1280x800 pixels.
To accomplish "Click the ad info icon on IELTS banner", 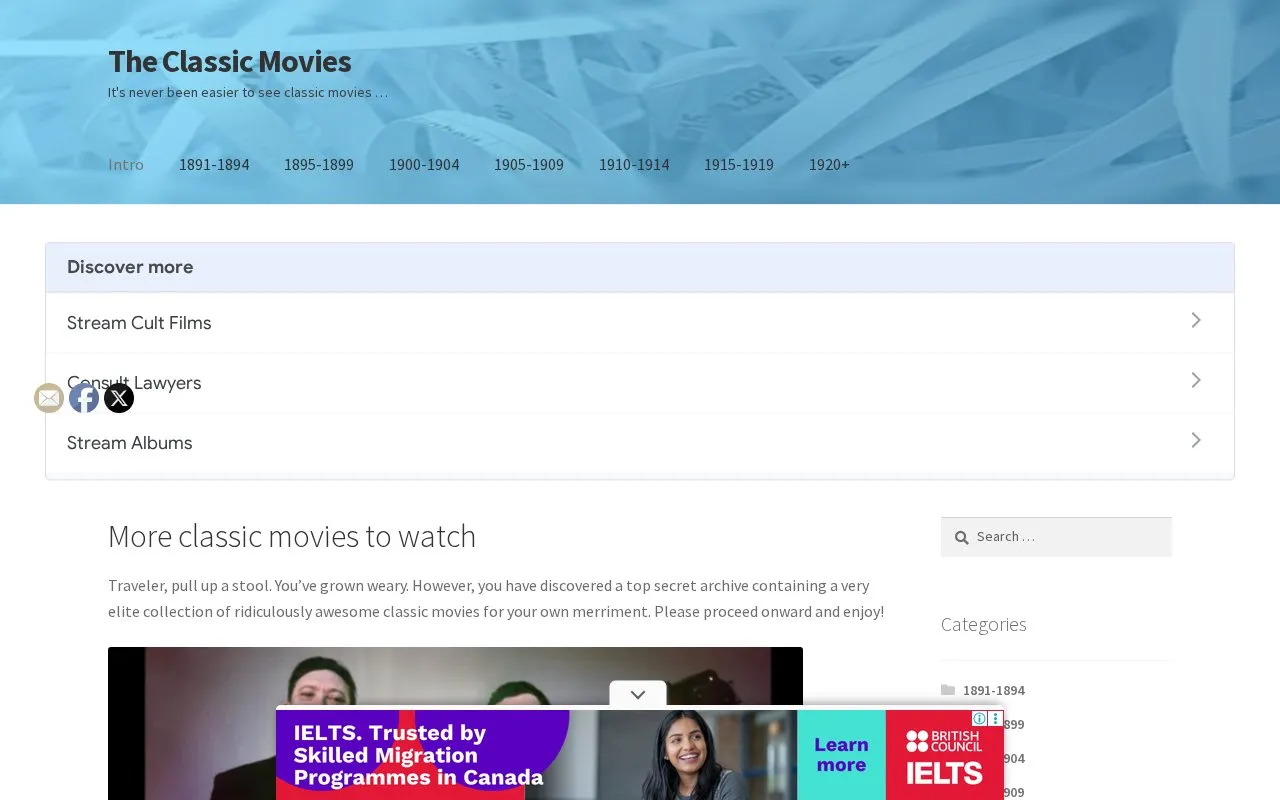I will pos(980,718).
